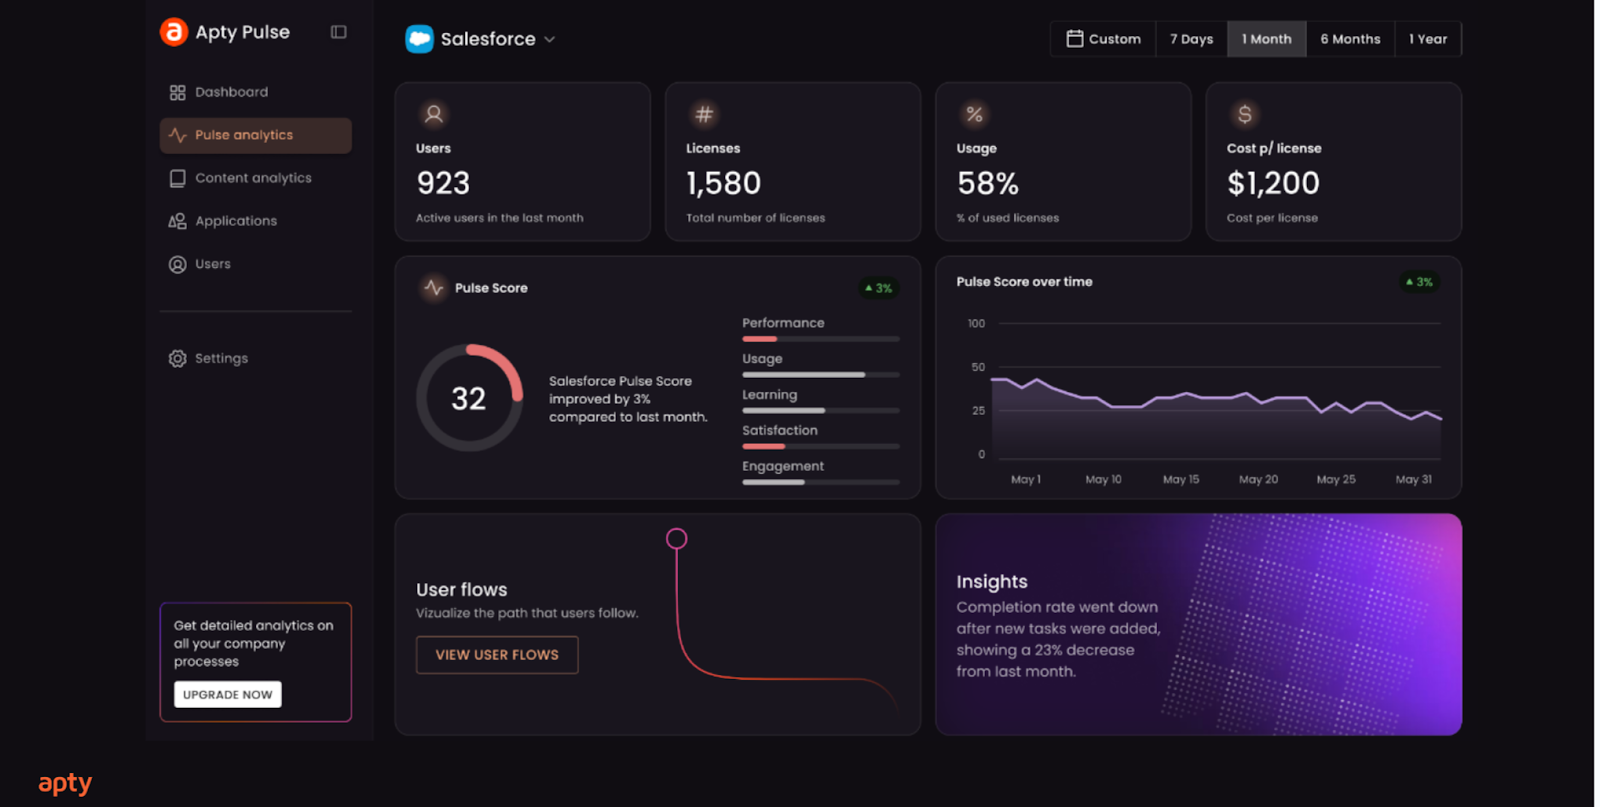Click the 'Completion rate went down' insight text
This screenshot has height=807, width=1600.
point(1058,639)
